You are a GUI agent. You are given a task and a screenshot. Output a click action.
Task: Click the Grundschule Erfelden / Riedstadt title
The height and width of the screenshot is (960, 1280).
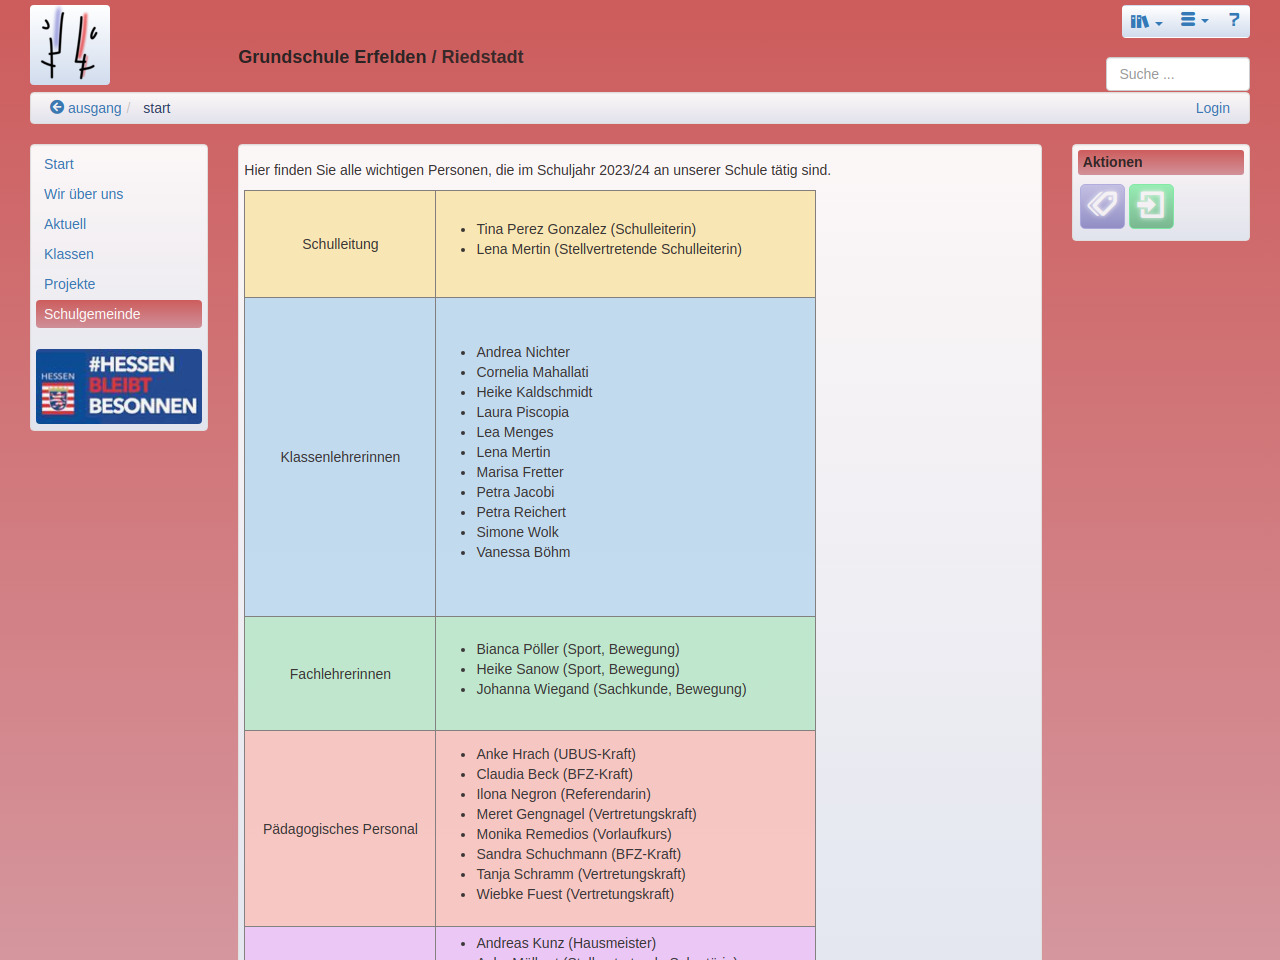(381, 57)
